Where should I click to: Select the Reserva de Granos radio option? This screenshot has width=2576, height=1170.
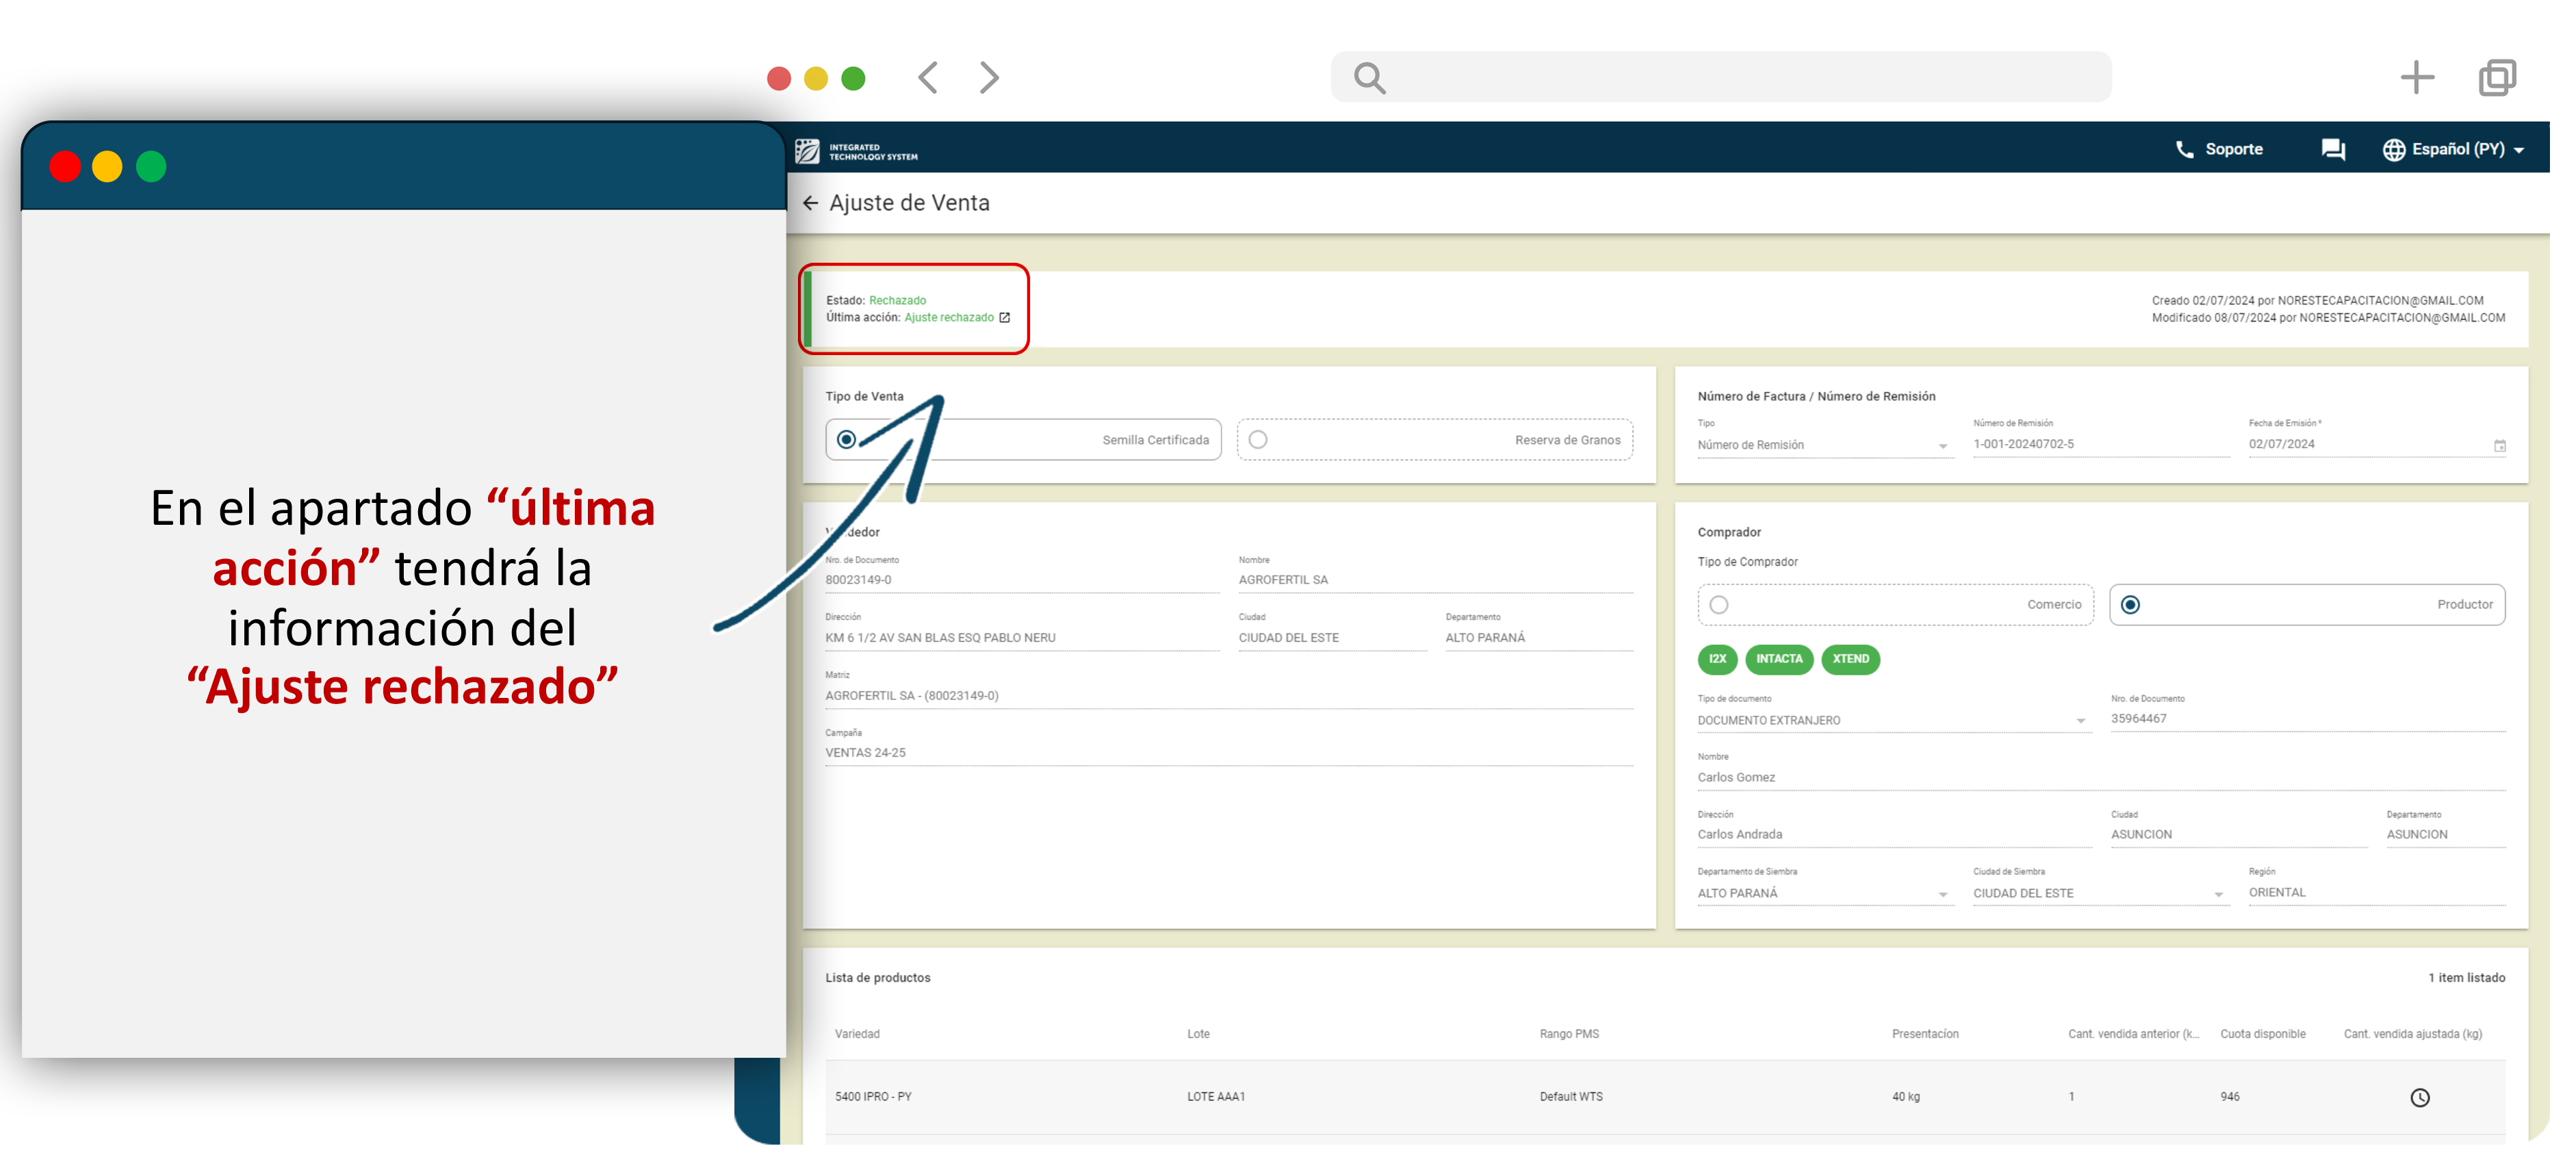point(1258,440)
